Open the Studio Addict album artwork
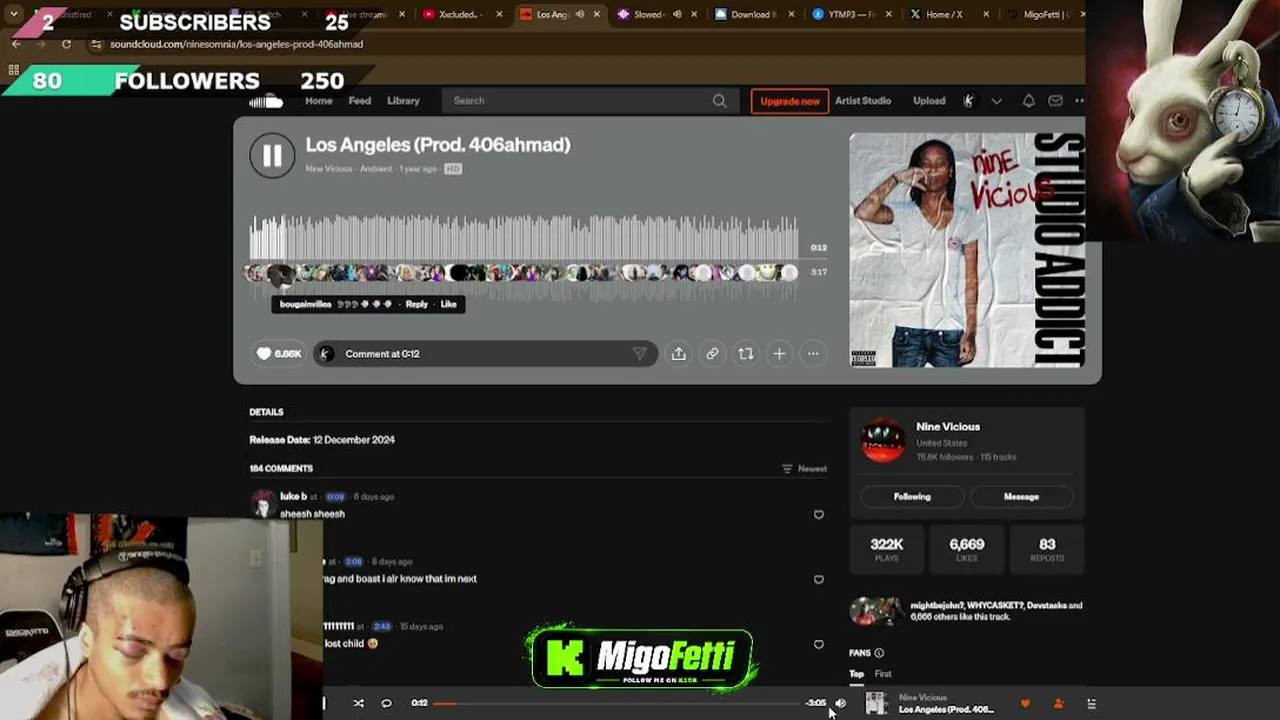The image size is (1280, 720). pos(967,250)
